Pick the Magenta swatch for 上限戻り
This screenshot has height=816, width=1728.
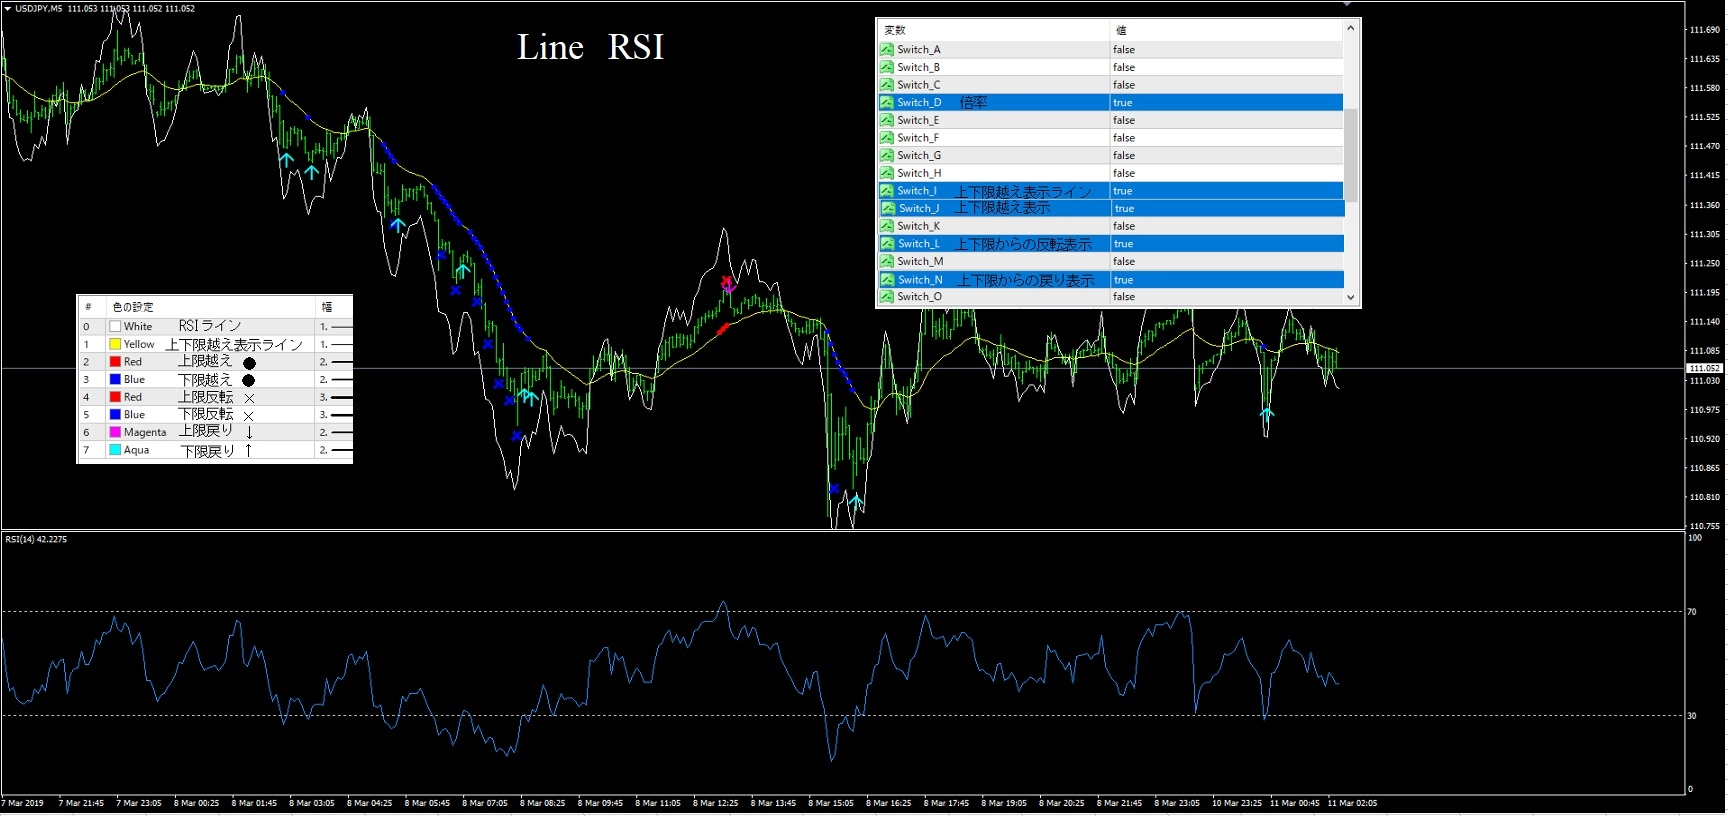coord(115,432)
